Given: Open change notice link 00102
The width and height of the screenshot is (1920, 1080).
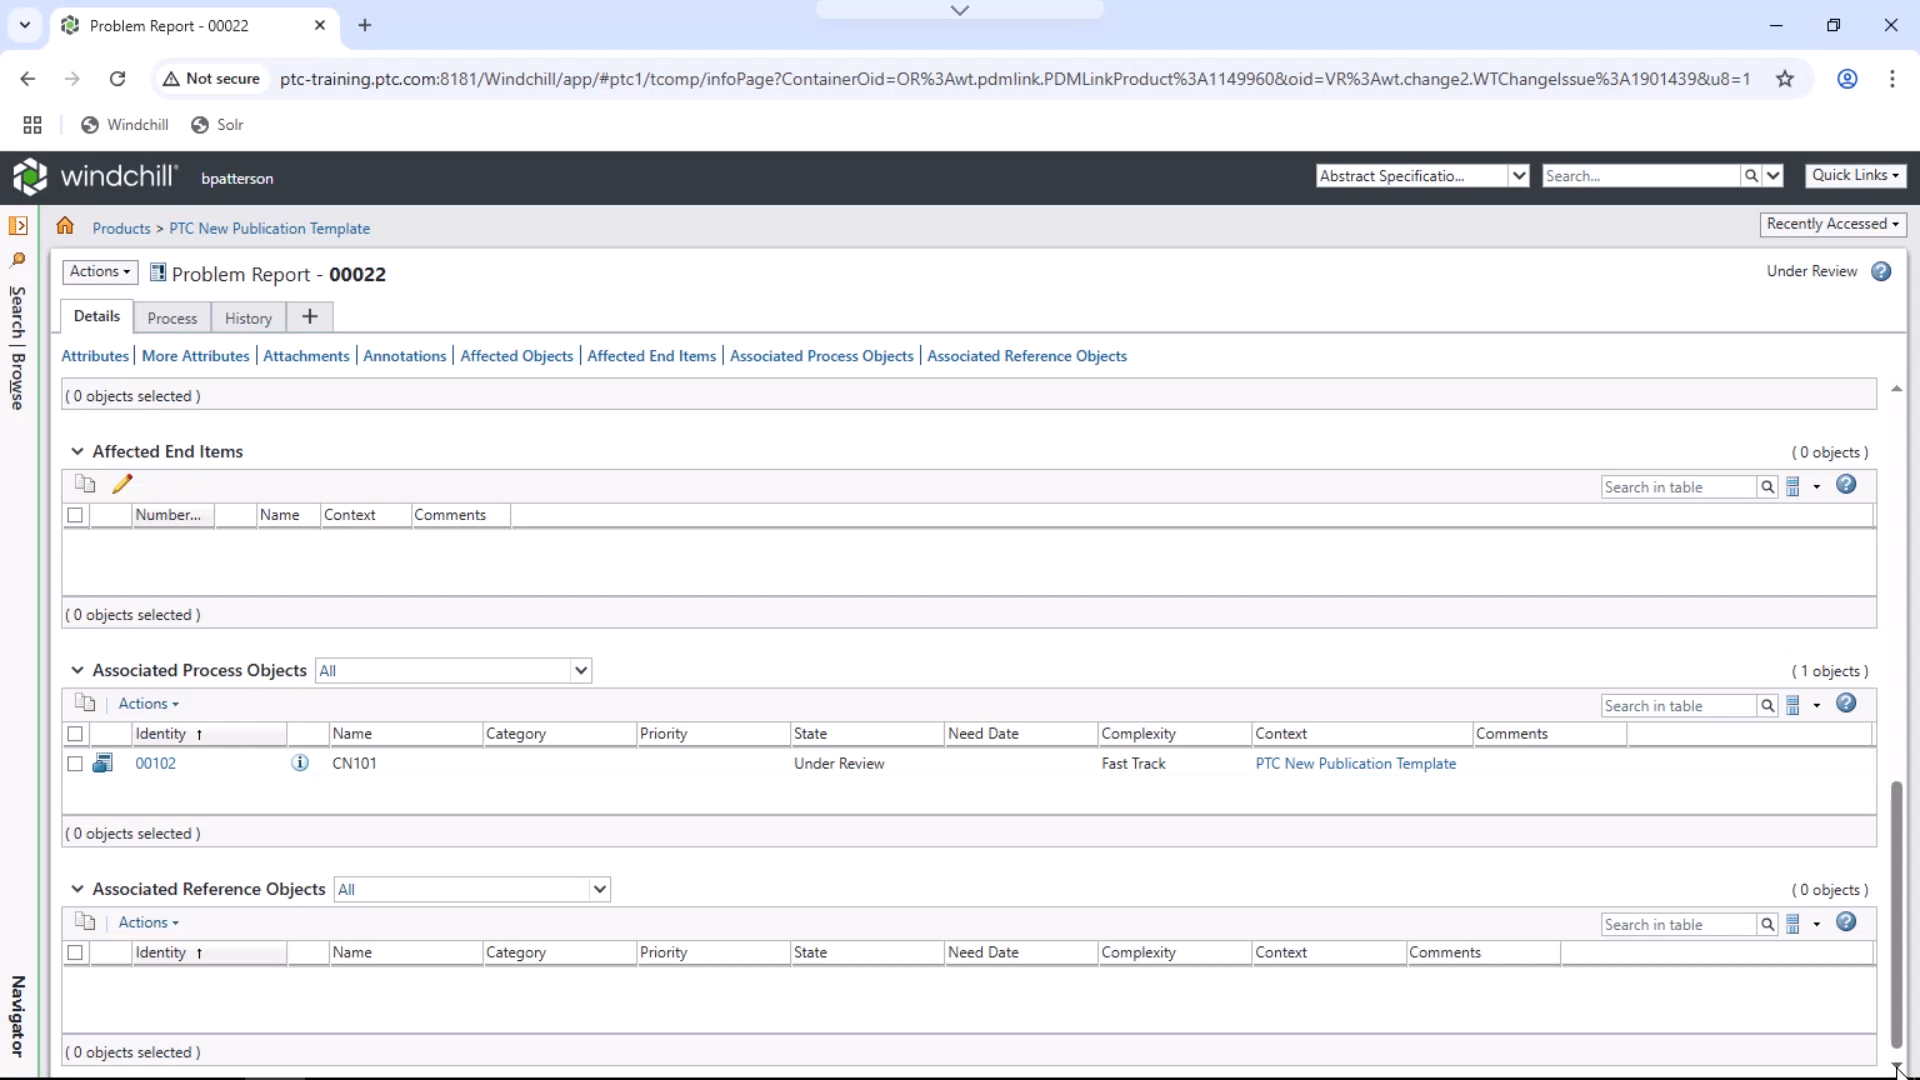Looking at the screenshot, I should pyautogui.click(x=156, y=763).
